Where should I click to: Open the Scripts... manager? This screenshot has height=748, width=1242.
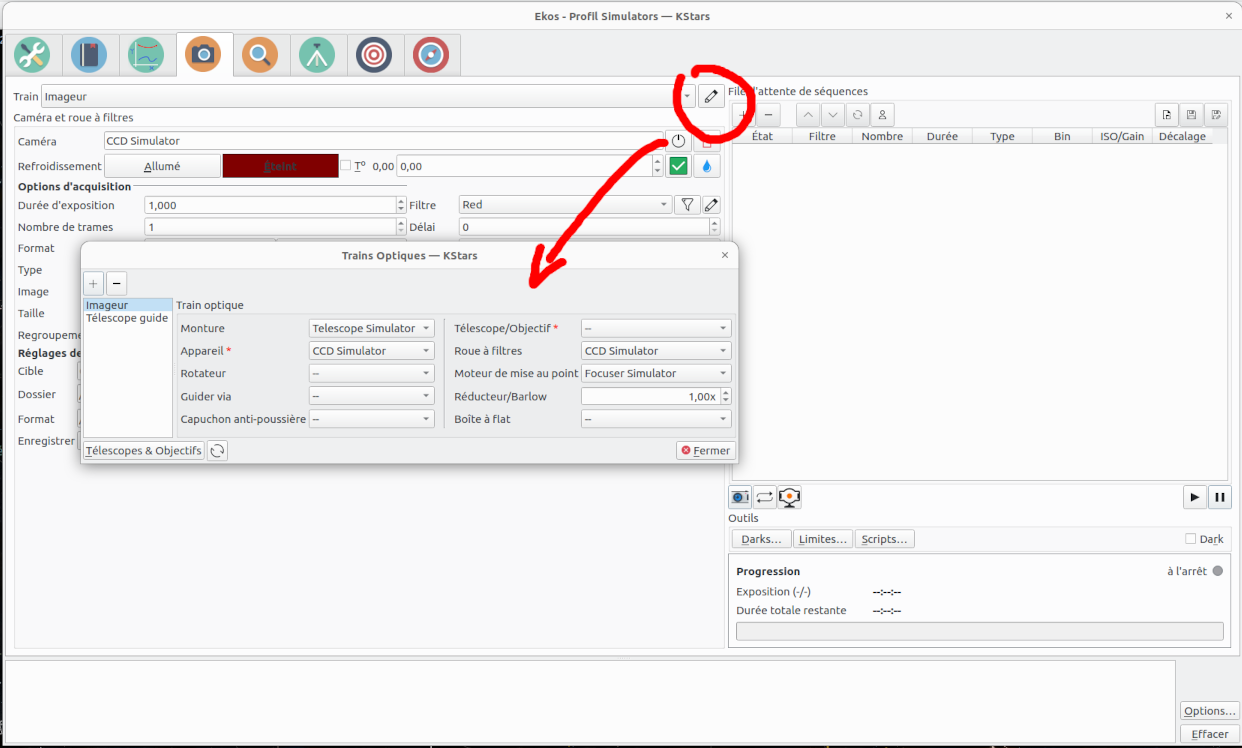(x=885, y=539)
